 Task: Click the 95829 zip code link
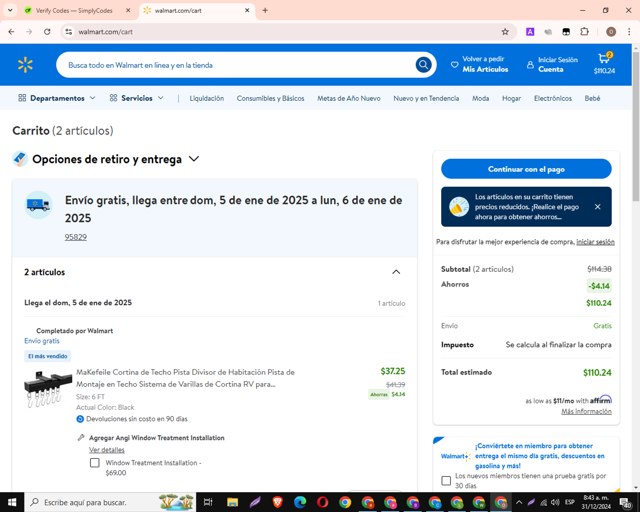click(x=76, y=237)
